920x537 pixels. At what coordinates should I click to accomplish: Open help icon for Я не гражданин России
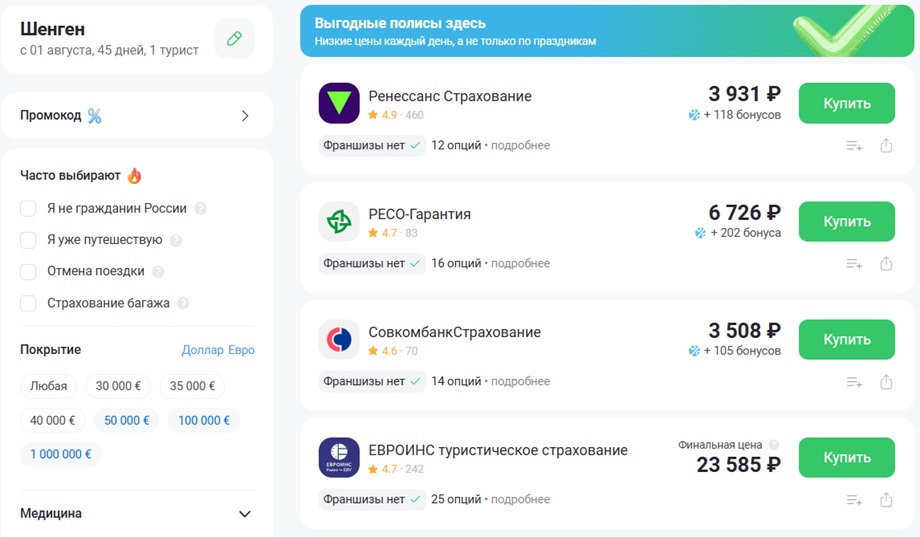click(201, 208)
